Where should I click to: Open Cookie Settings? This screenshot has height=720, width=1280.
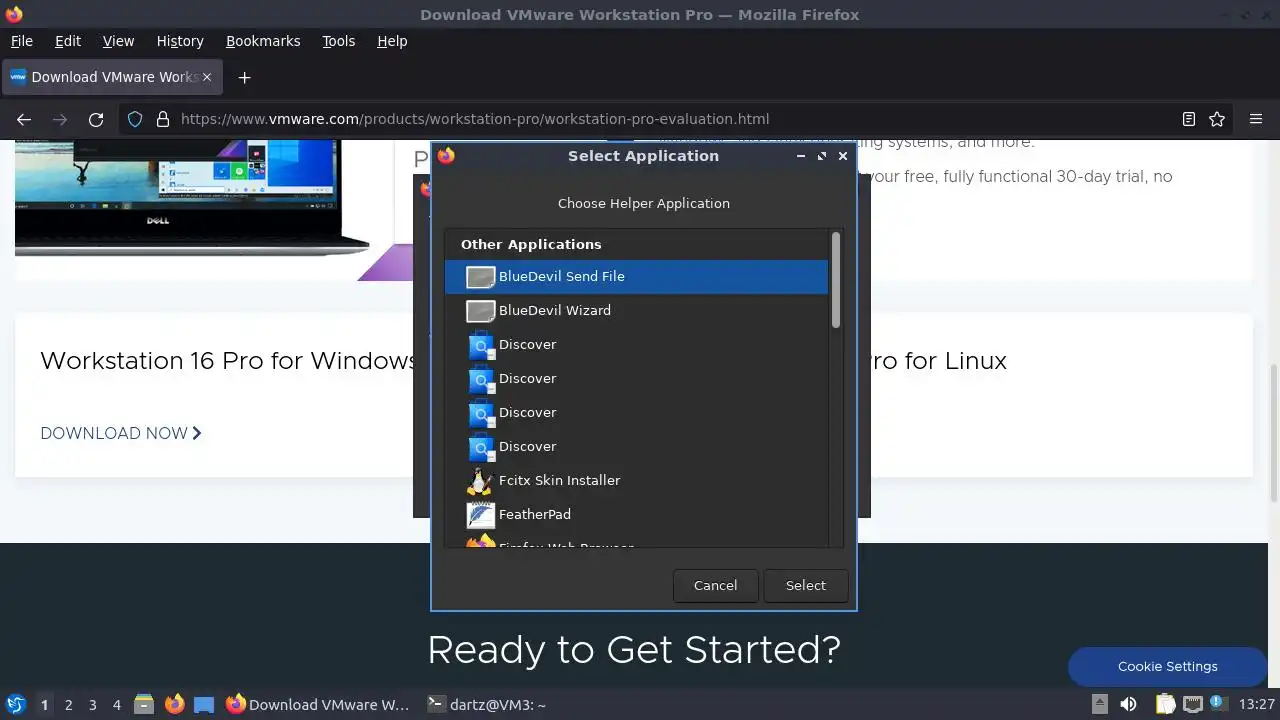coord(1168,666)
